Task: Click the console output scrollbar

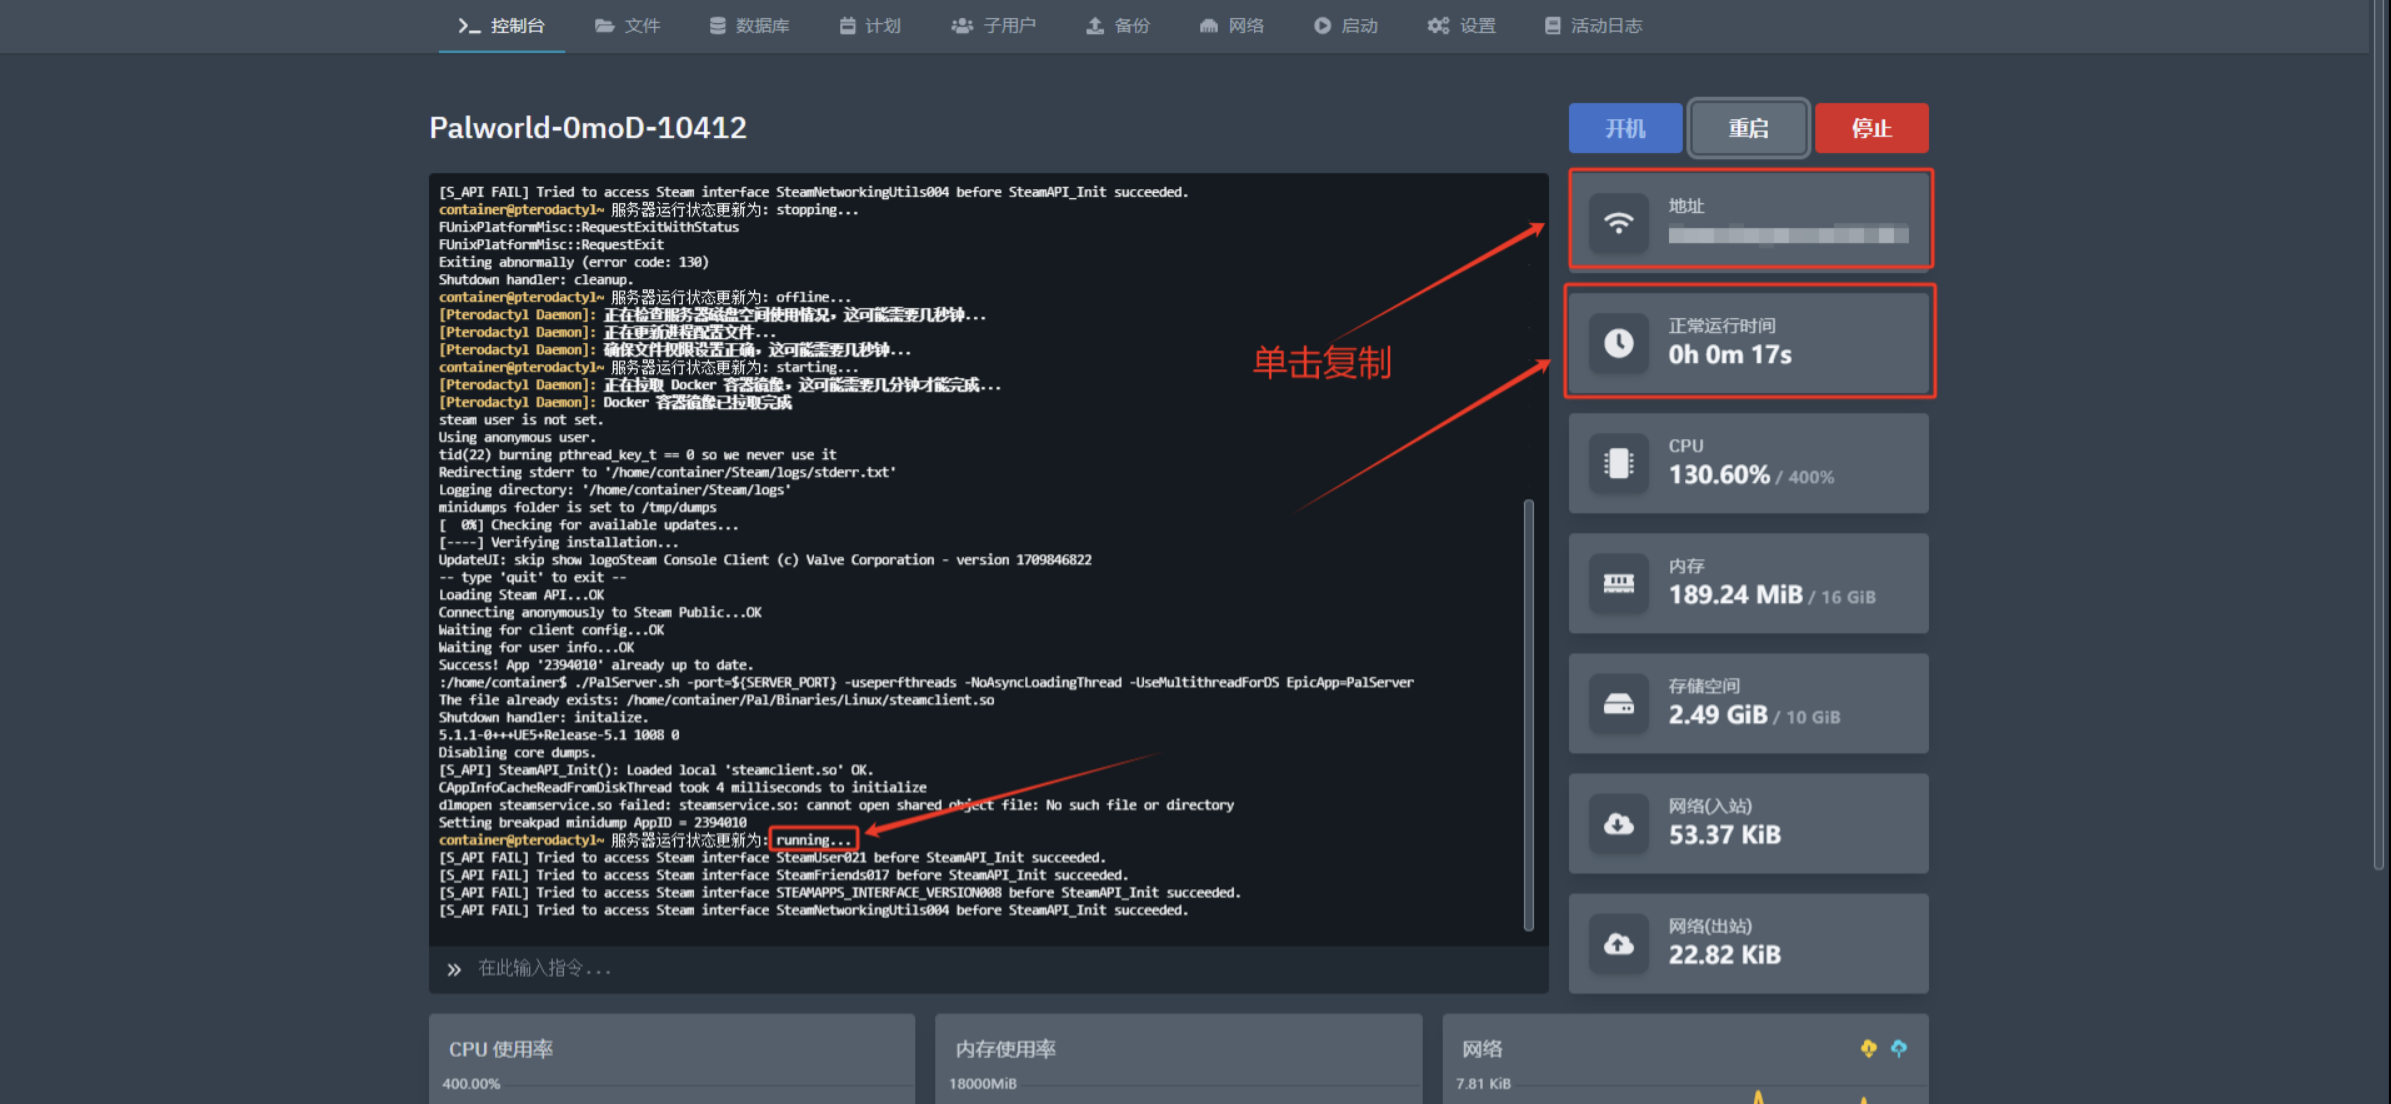Action: [x=1528, y=715]
